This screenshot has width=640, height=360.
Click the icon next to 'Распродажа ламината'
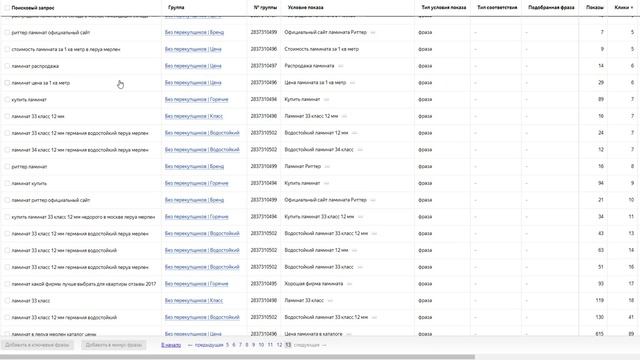pos(340,66)
